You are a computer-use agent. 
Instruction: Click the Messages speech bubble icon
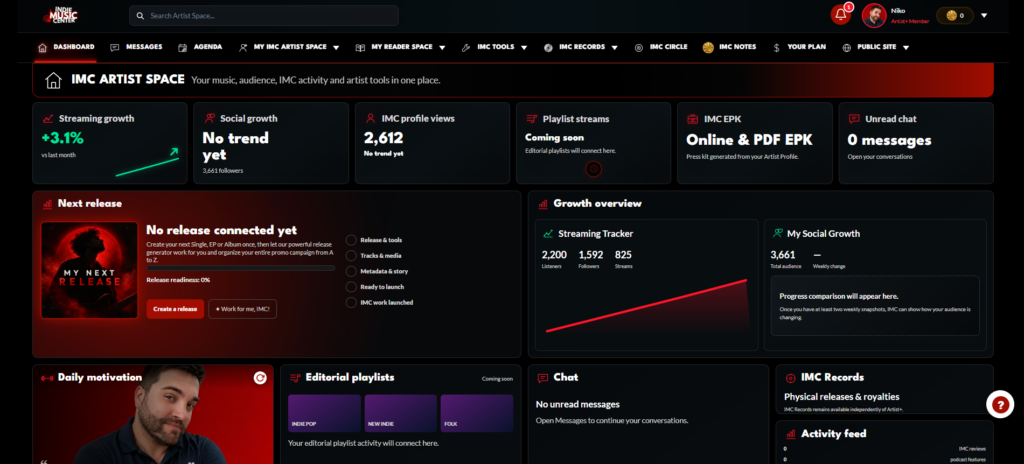[x=115, y=47]
